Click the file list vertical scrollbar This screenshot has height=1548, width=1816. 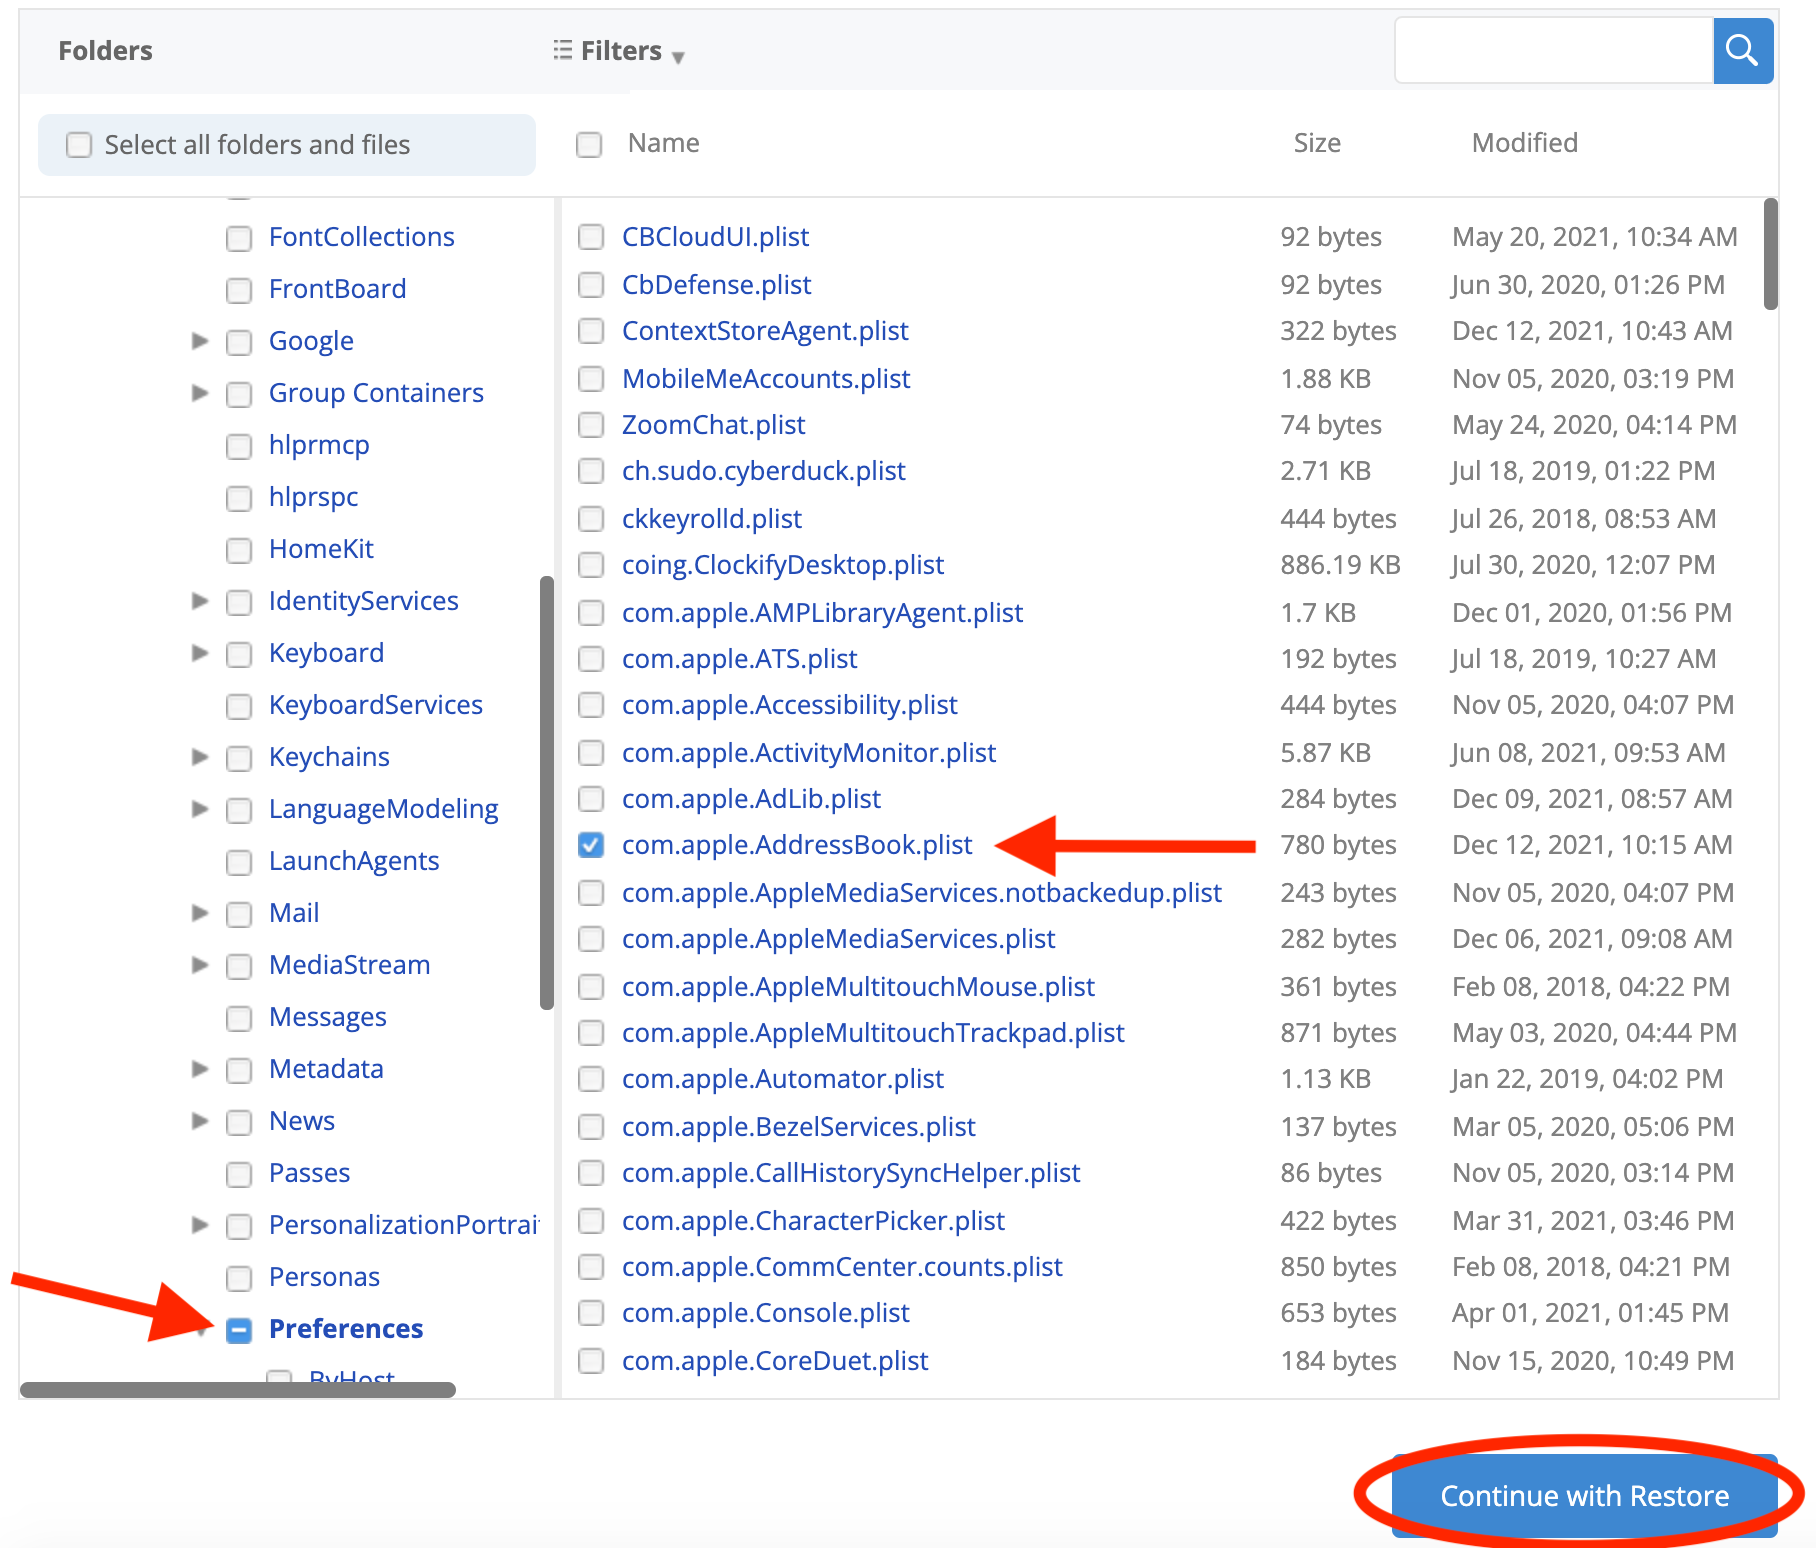click(1771, 254)
